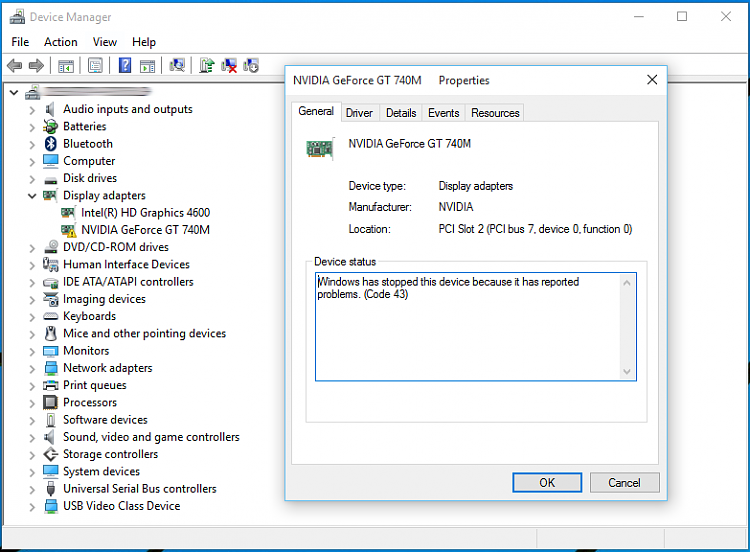Viewport: 750px width, 552px height.
Task: Click the Disable device down-arrow icon
Action: click(x=251, y=66)
